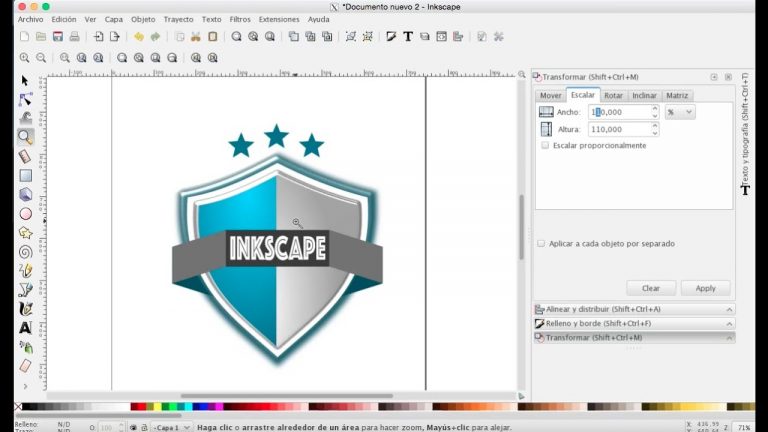Viewport: 768px width, 432px height.
Task: Expand Alinear y distribuir panel
Action: click(635, 309)
